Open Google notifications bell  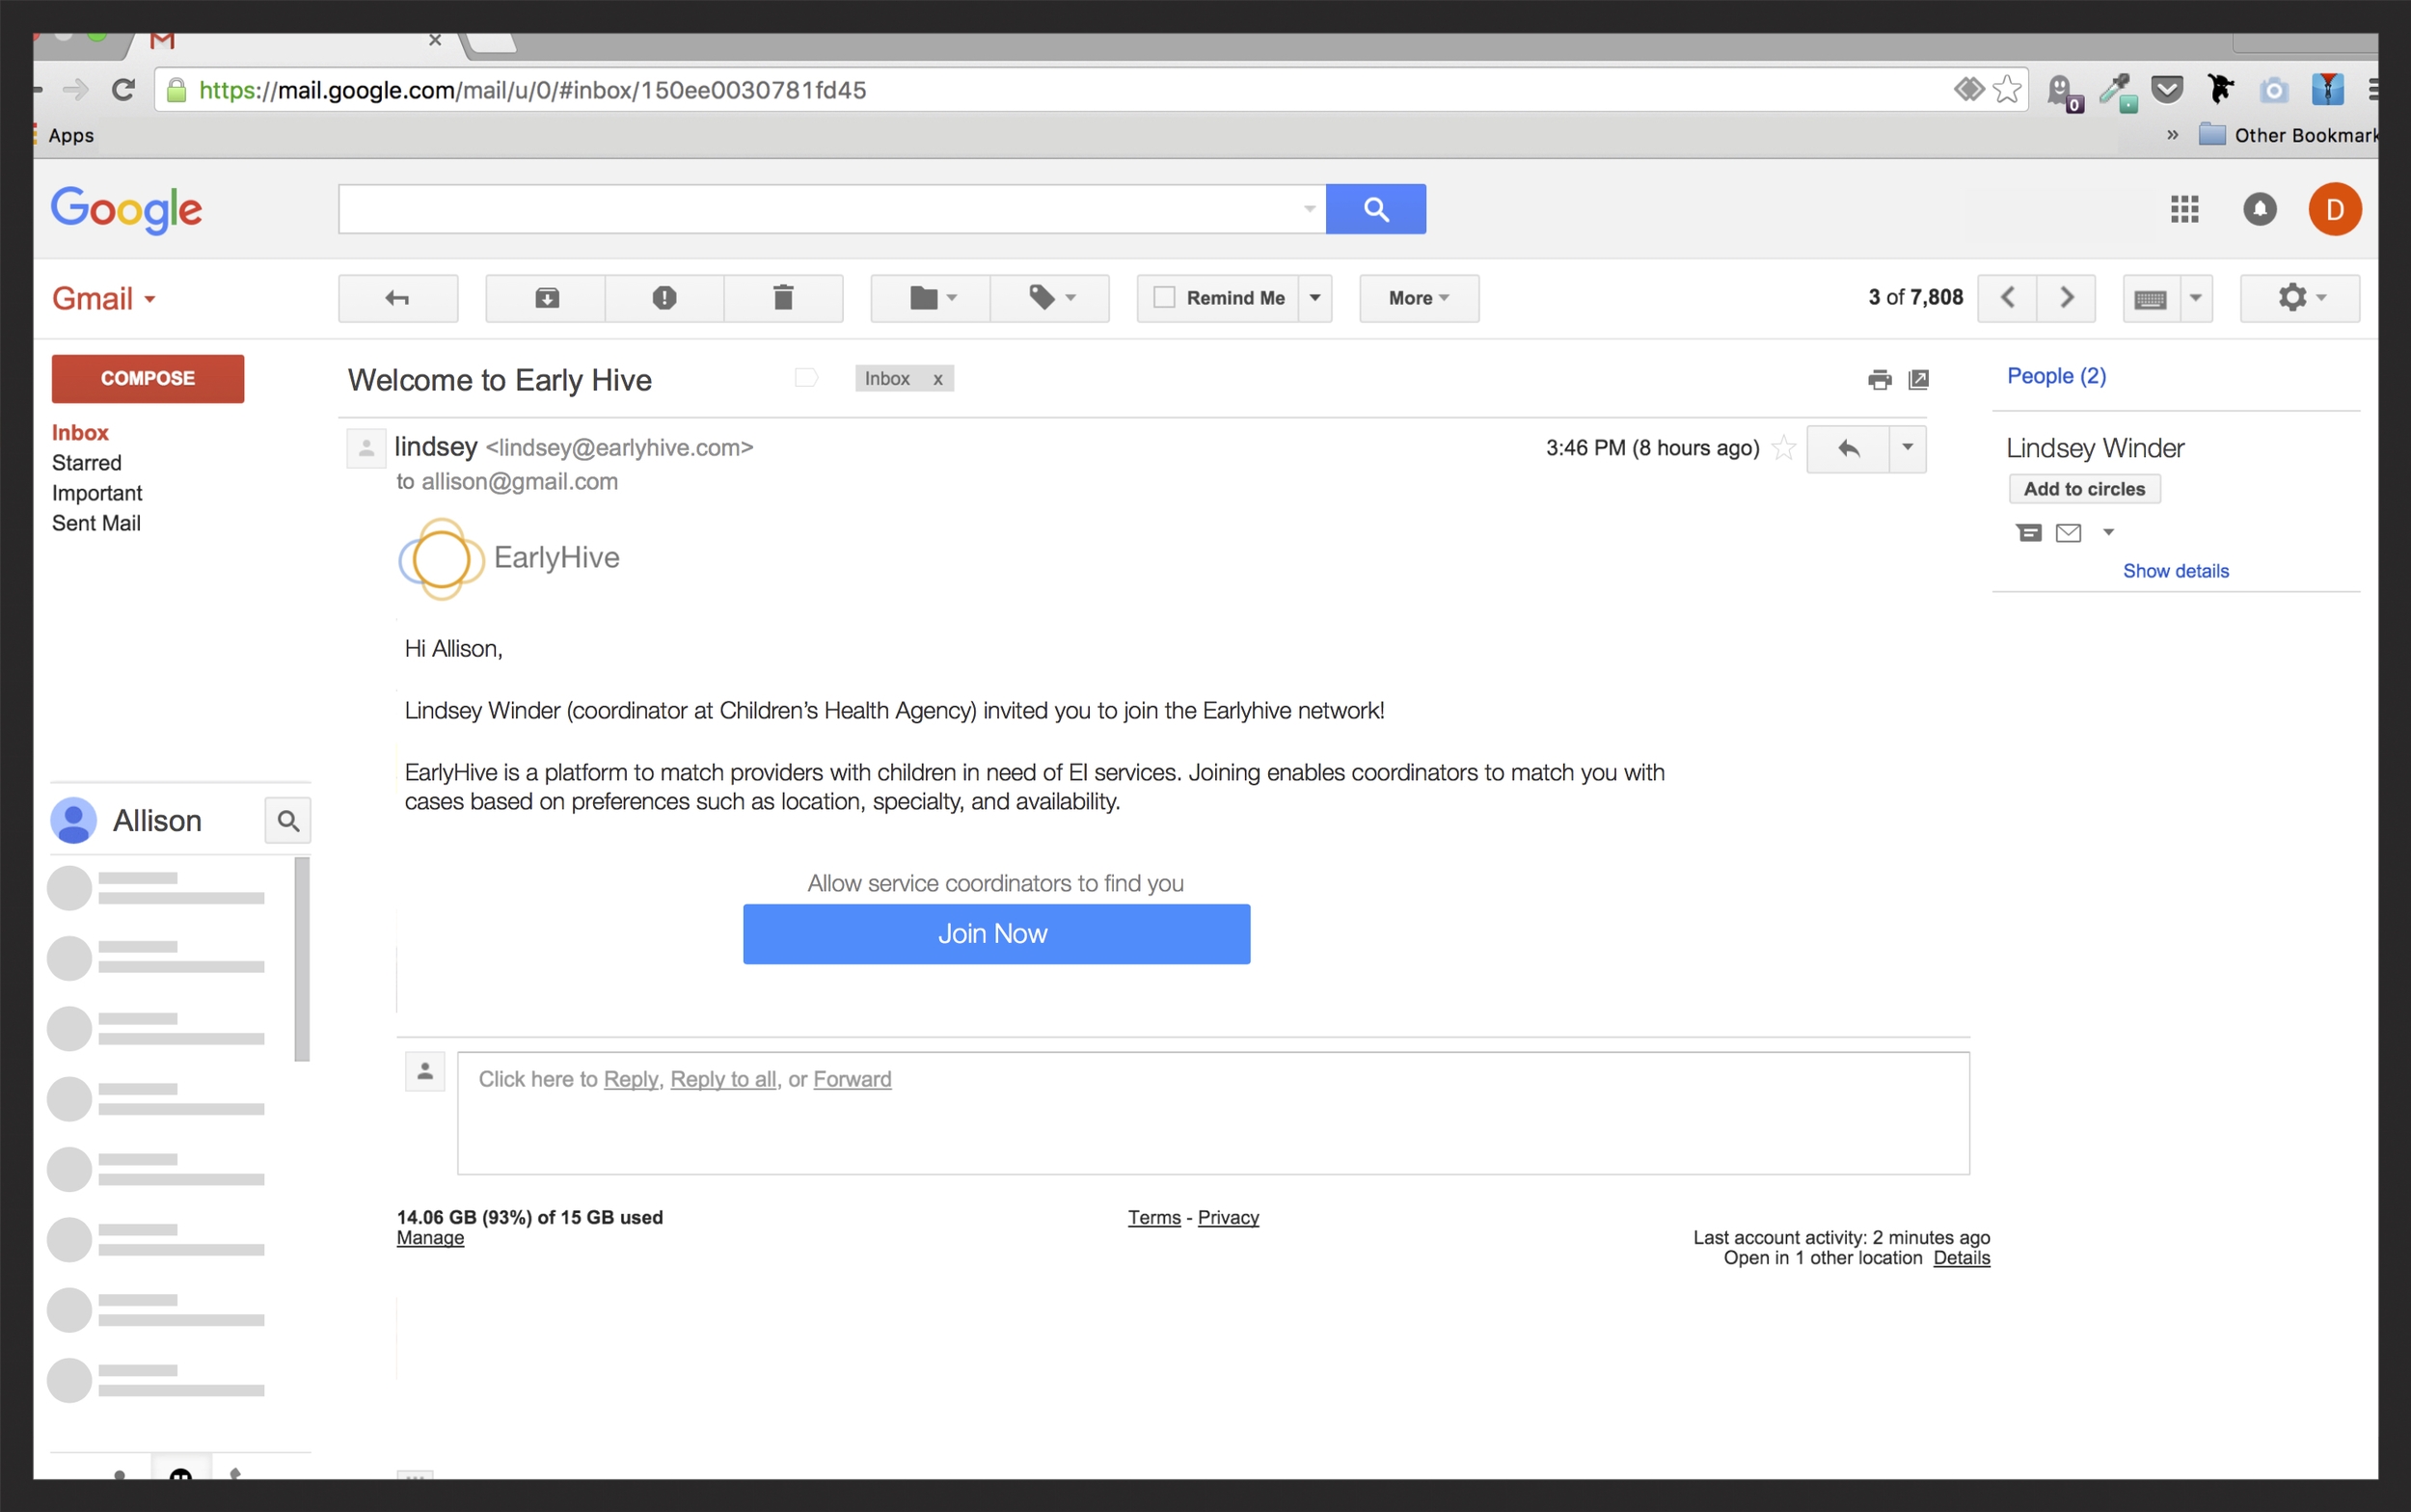tap(2259, 209)
